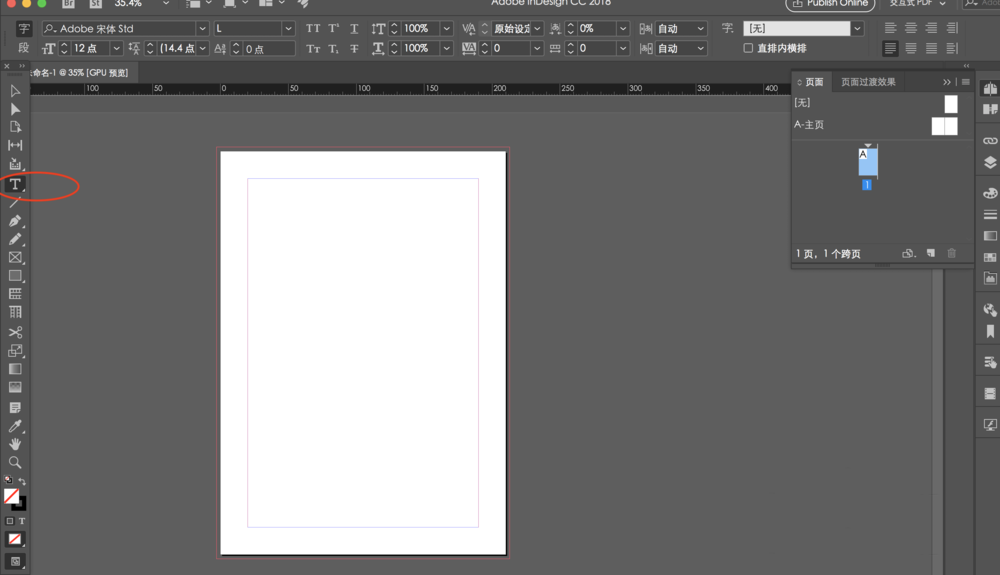Viewport: 1000px width, 575px height.
Task: Enable the 直排内横排 checkbox
Action: [748, 48]
